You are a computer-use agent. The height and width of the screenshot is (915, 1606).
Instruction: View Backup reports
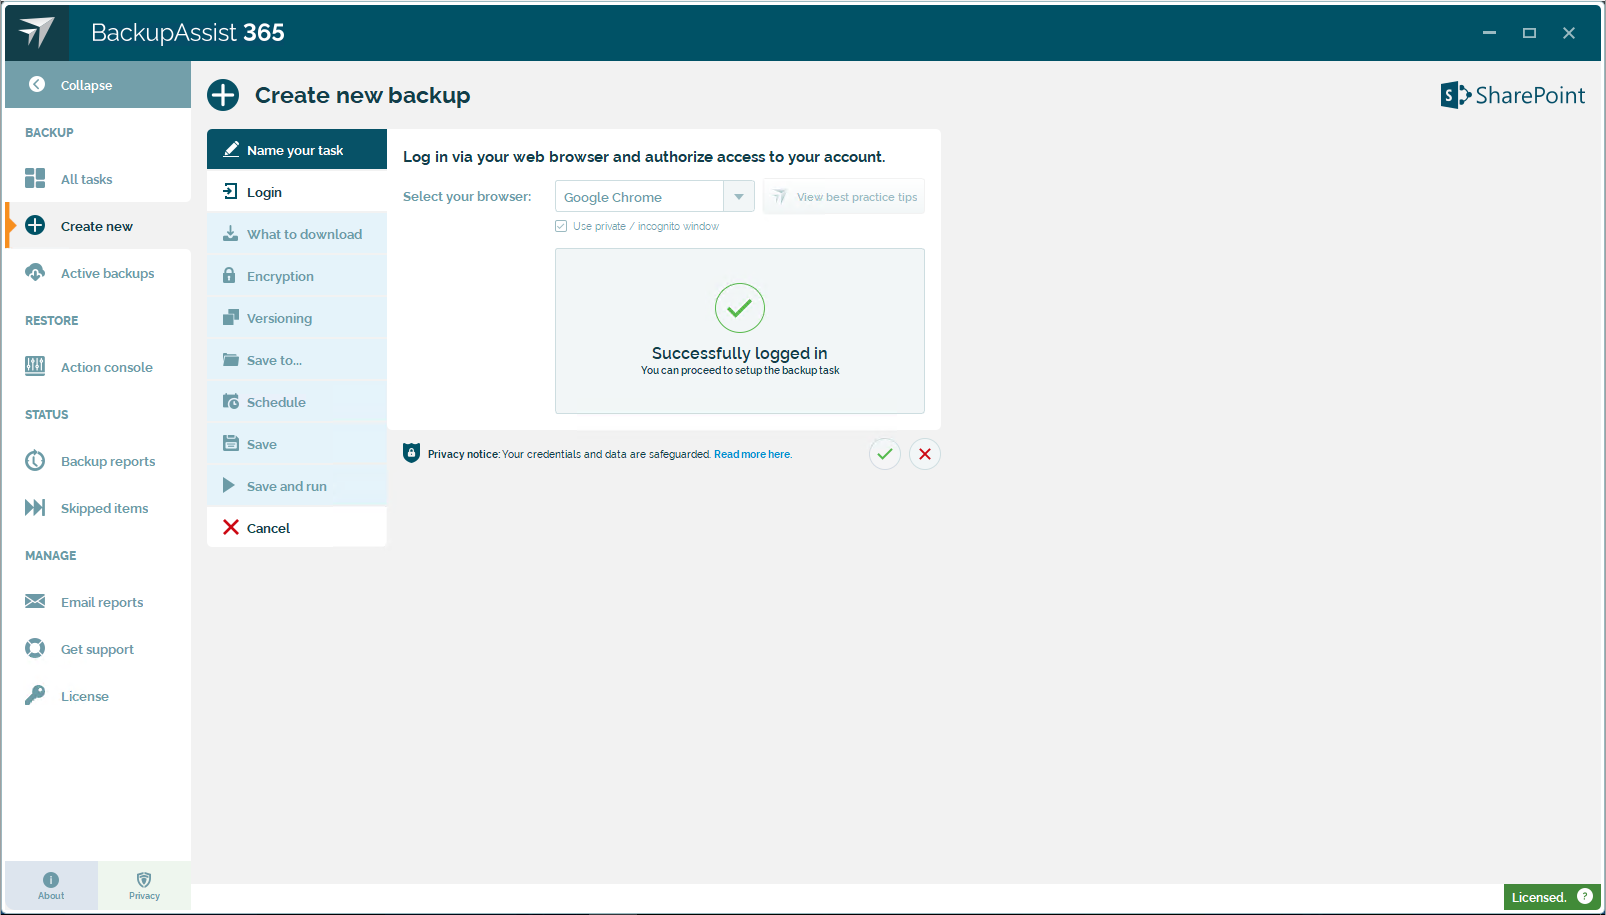pos(98,461)
